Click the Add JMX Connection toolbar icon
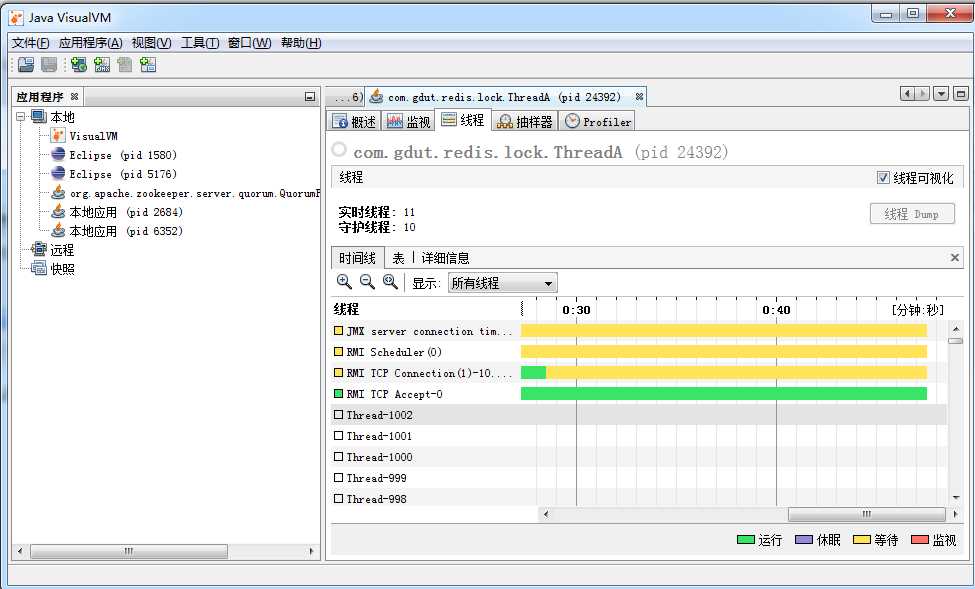The height and width of the screenshot is (589, 975). coord(102,64)
